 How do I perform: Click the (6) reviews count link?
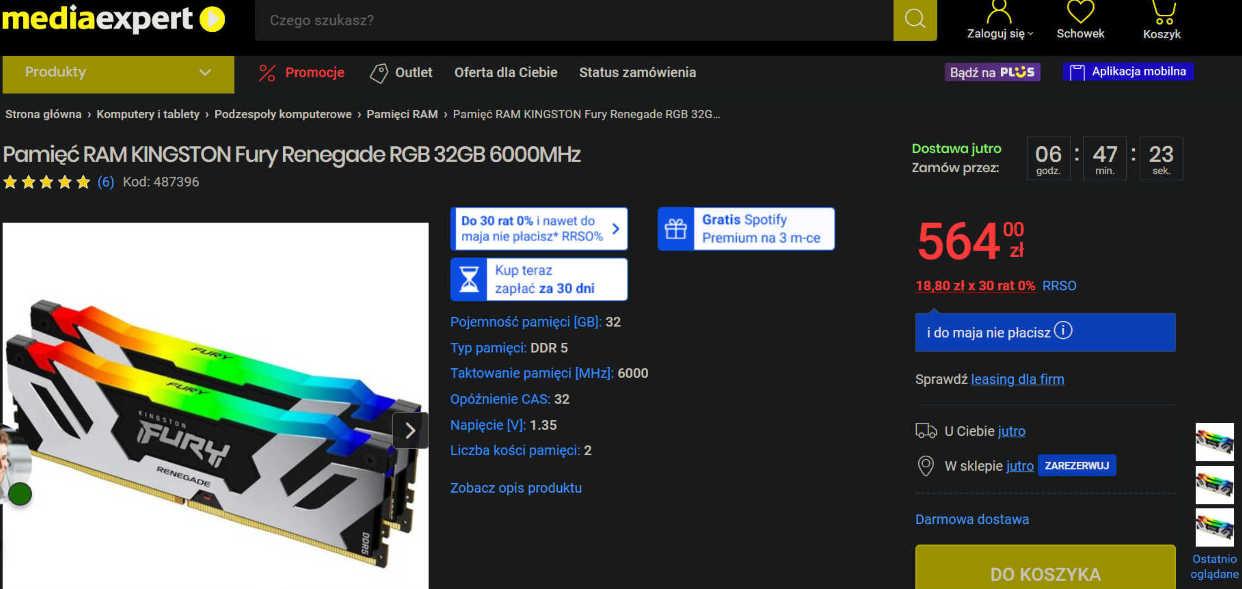(105, 182)
